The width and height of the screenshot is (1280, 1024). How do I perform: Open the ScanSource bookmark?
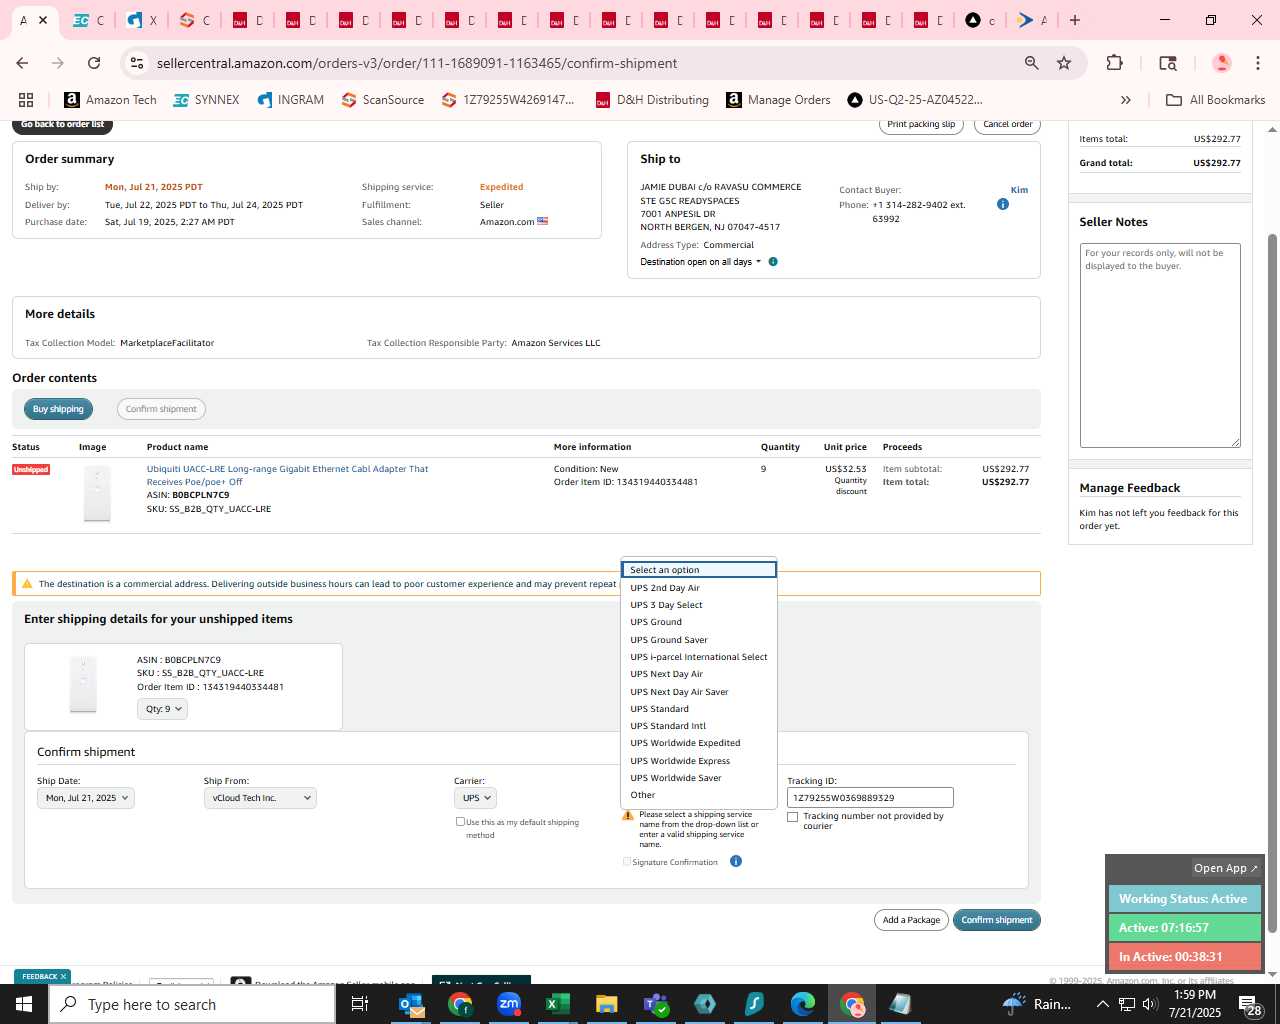click(383, 100)
